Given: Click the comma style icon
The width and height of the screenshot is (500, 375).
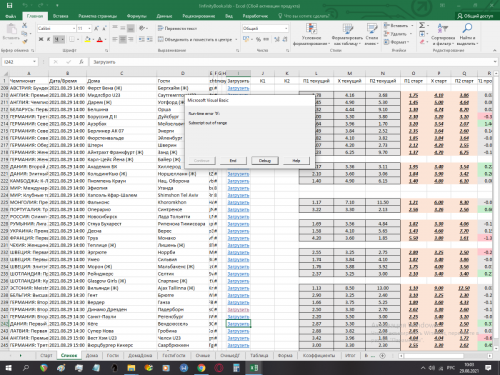Looking at the screenshot, I should point(266,39).
